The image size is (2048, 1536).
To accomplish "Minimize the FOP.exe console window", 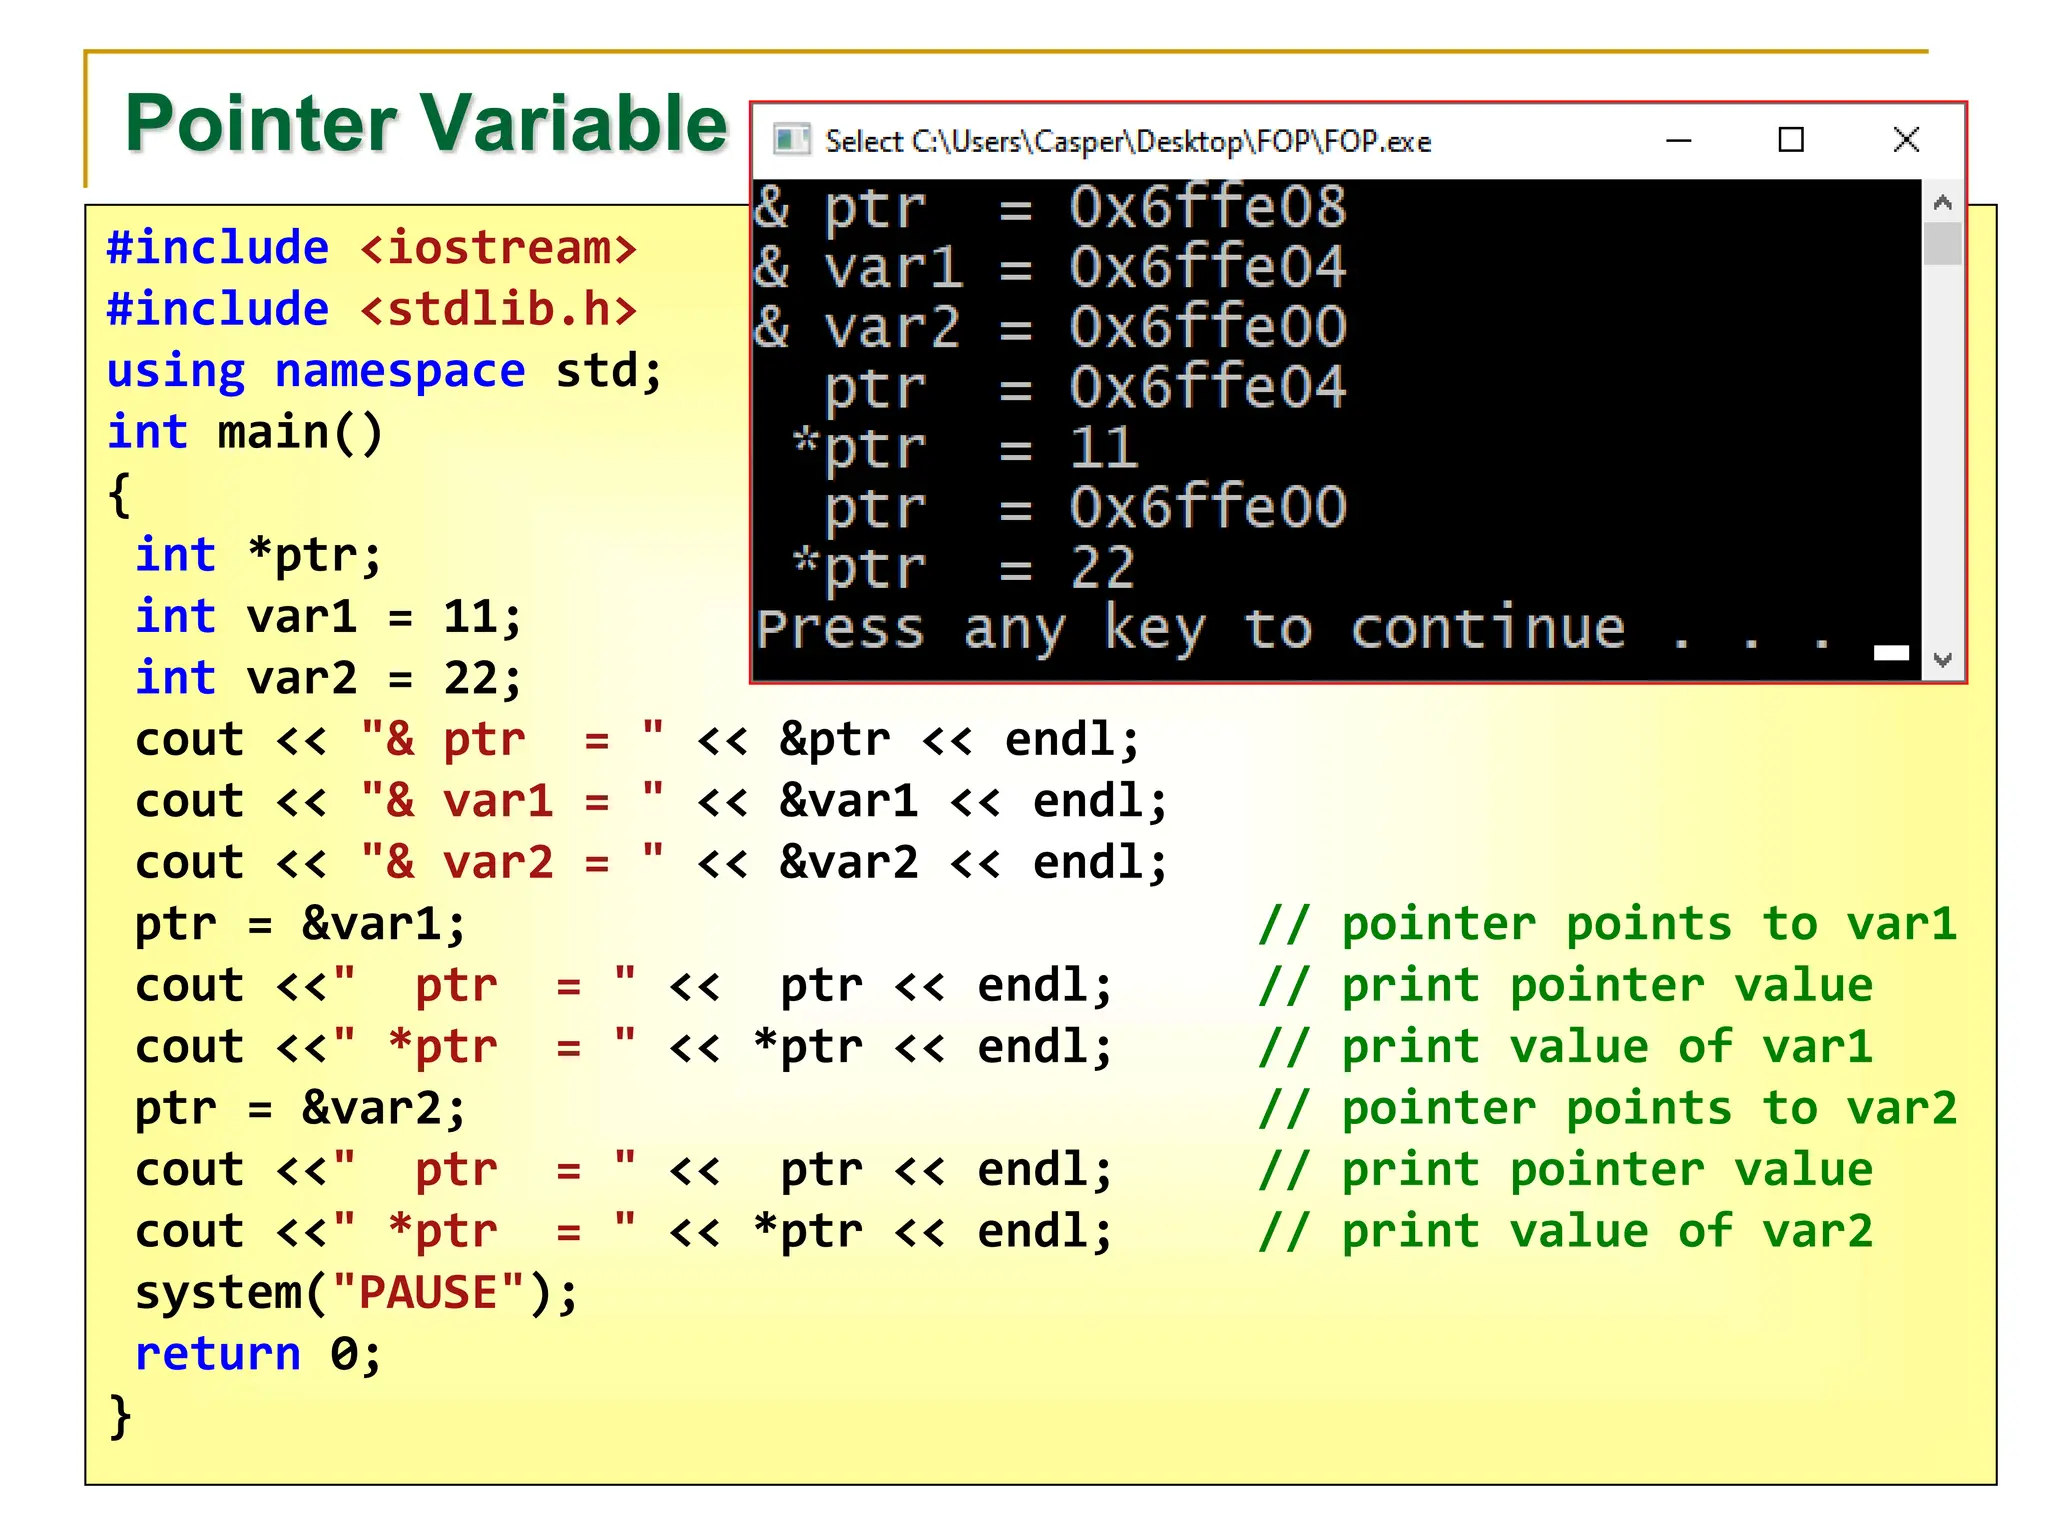I will (1679, 140).
